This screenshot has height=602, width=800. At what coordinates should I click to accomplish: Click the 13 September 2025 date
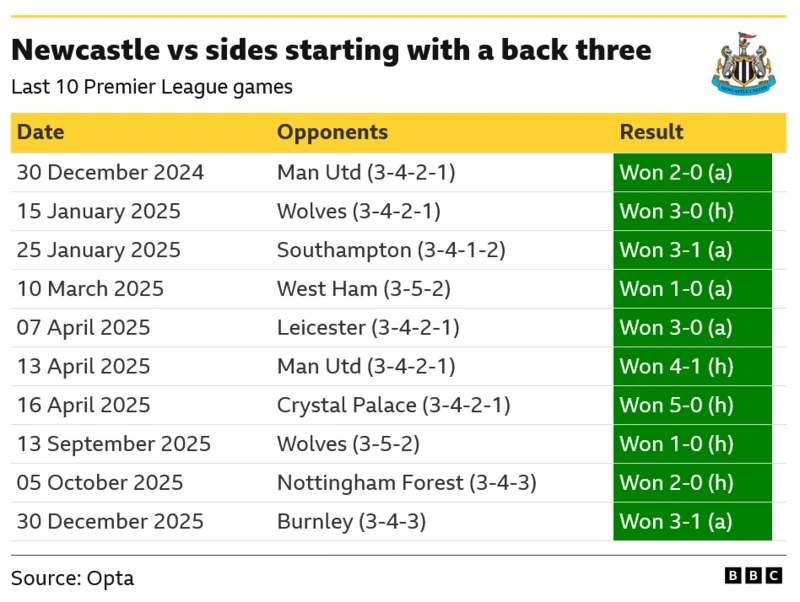tap(112, 444)
